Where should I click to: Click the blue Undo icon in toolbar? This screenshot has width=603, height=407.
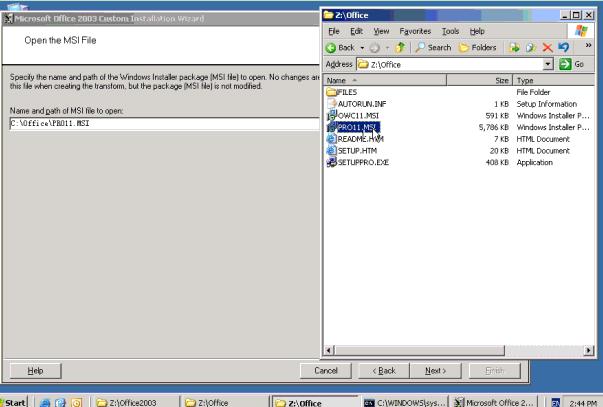[564, 47]
